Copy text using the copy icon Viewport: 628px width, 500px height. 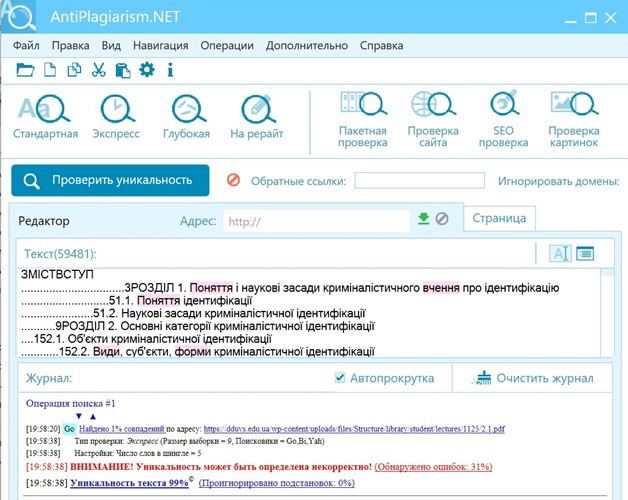pyautogui.click(x=74, y=70)
